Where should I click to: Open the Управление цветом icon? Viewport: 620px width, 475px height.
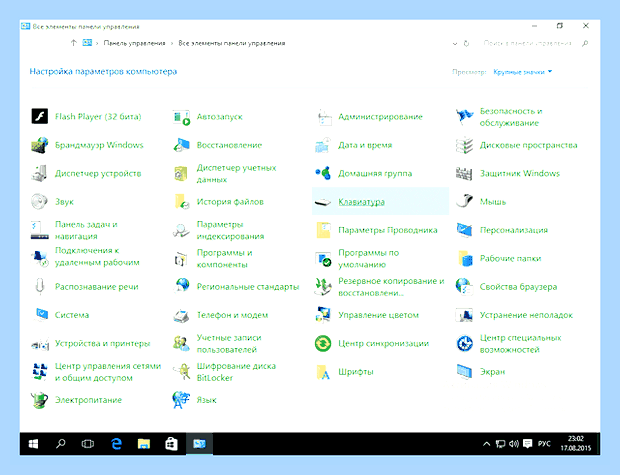[x=323, y=315]
